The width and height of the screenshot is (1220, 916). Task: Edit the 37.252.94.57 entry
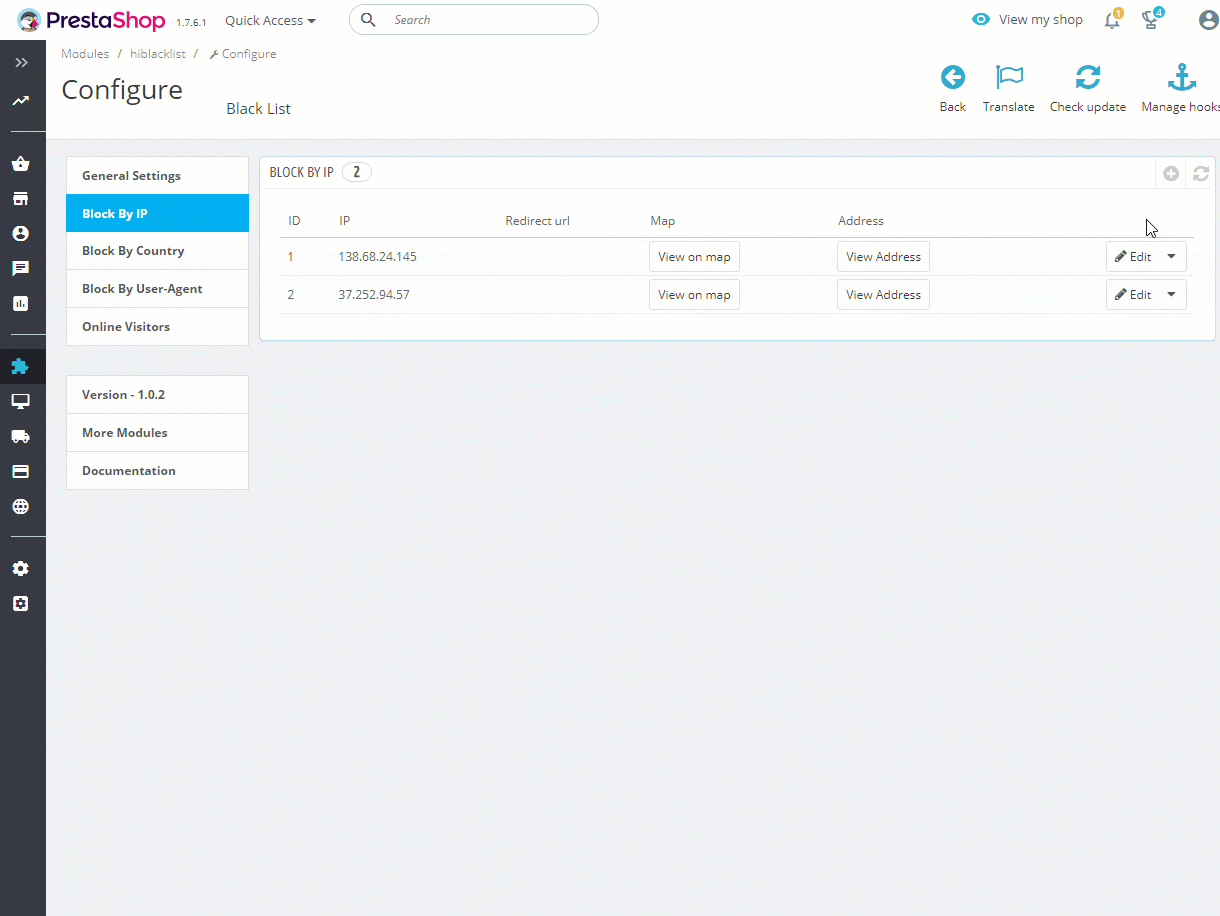(x=1133, y=295)
